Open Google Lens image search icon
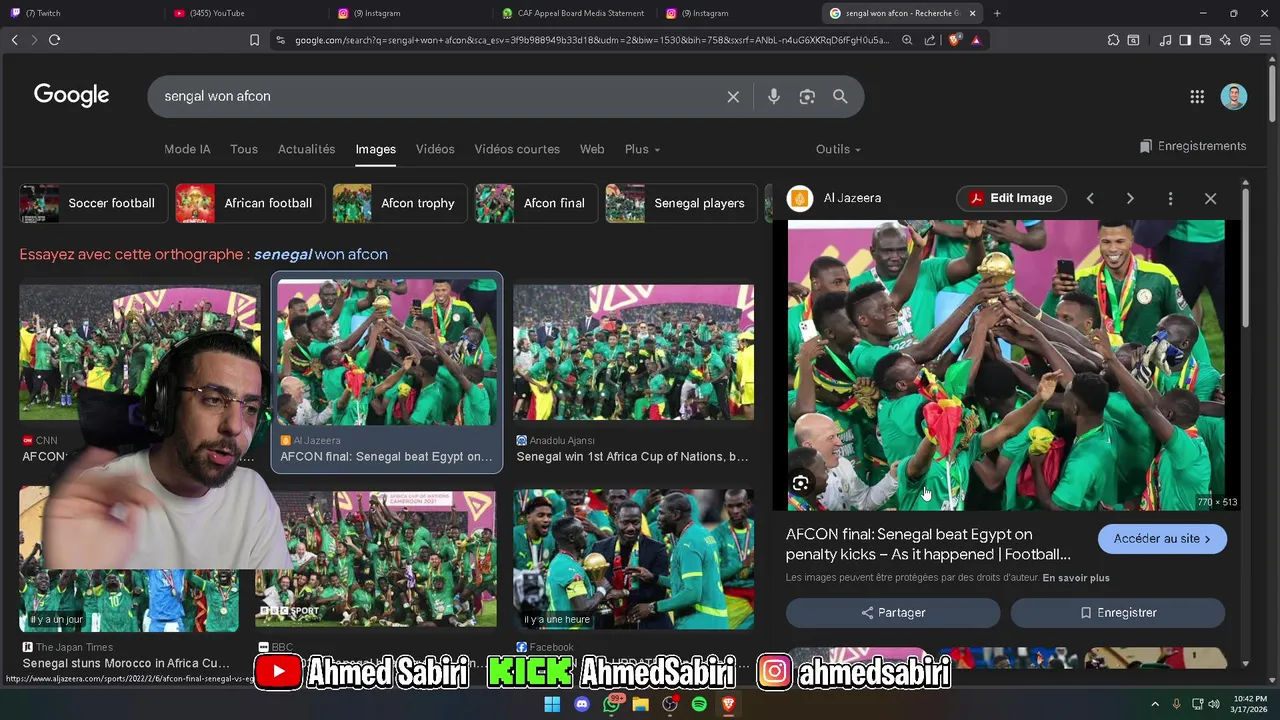1280x720 pixels. tap(807, 97)
